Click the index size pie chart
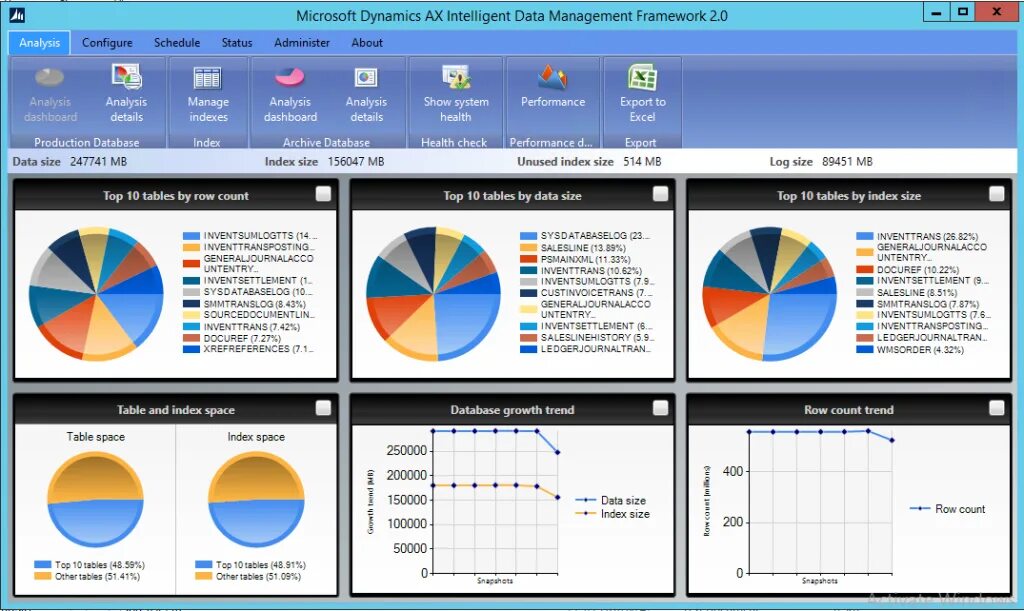 [769, 294]
